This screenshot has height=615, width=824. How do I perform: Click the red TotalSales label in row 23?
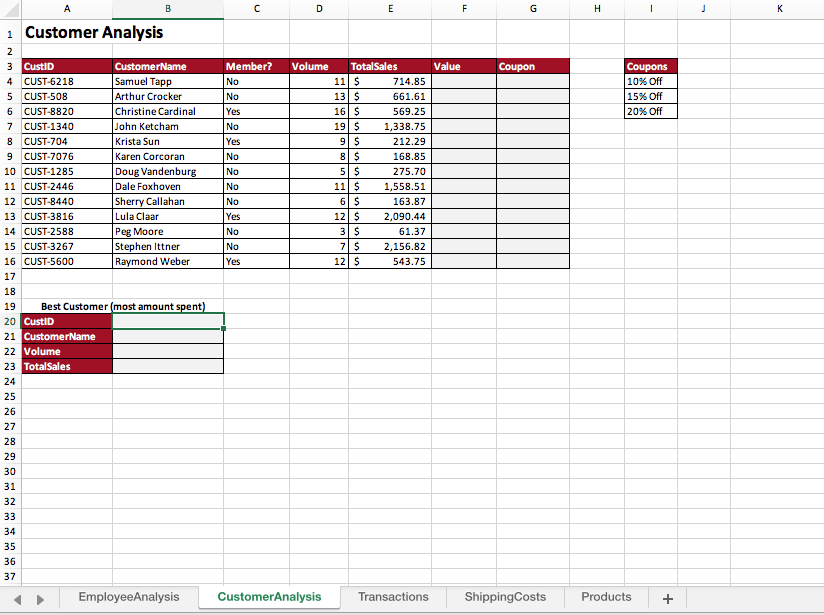point(67,366)
